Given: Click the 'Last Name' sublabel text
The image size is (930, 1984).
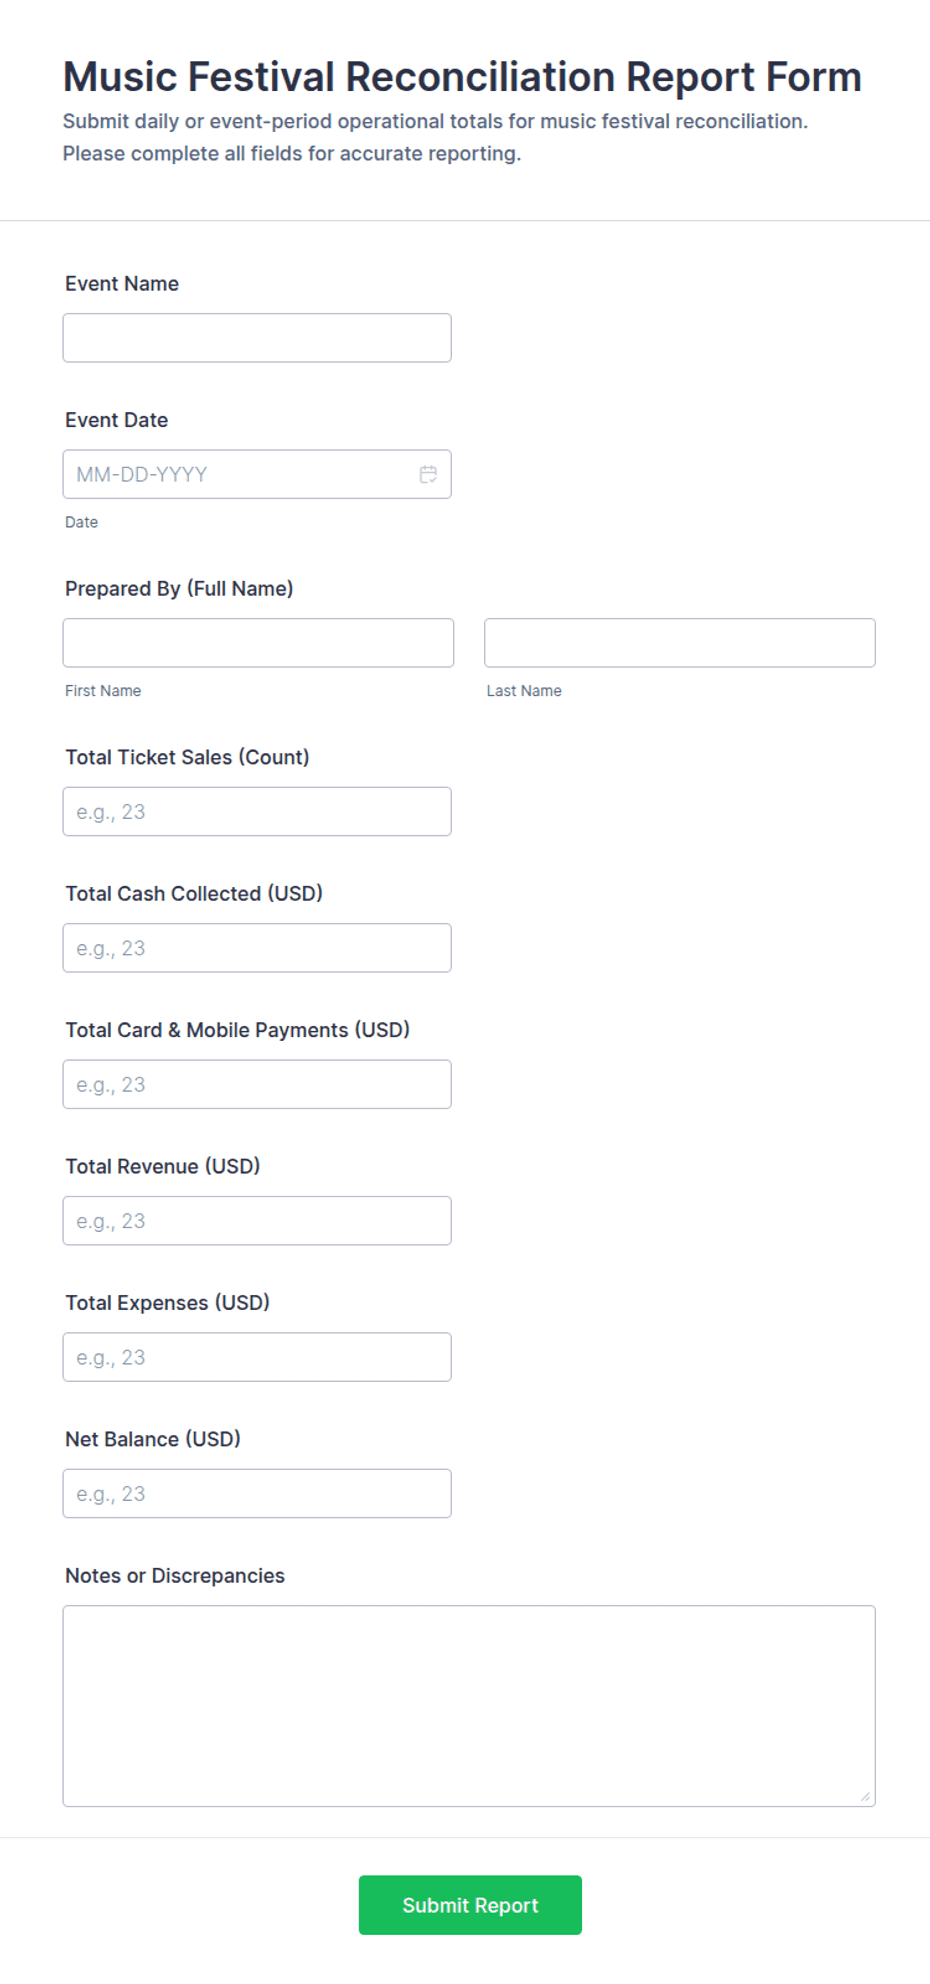Looking at the screenshot, I should pos(524,691).
